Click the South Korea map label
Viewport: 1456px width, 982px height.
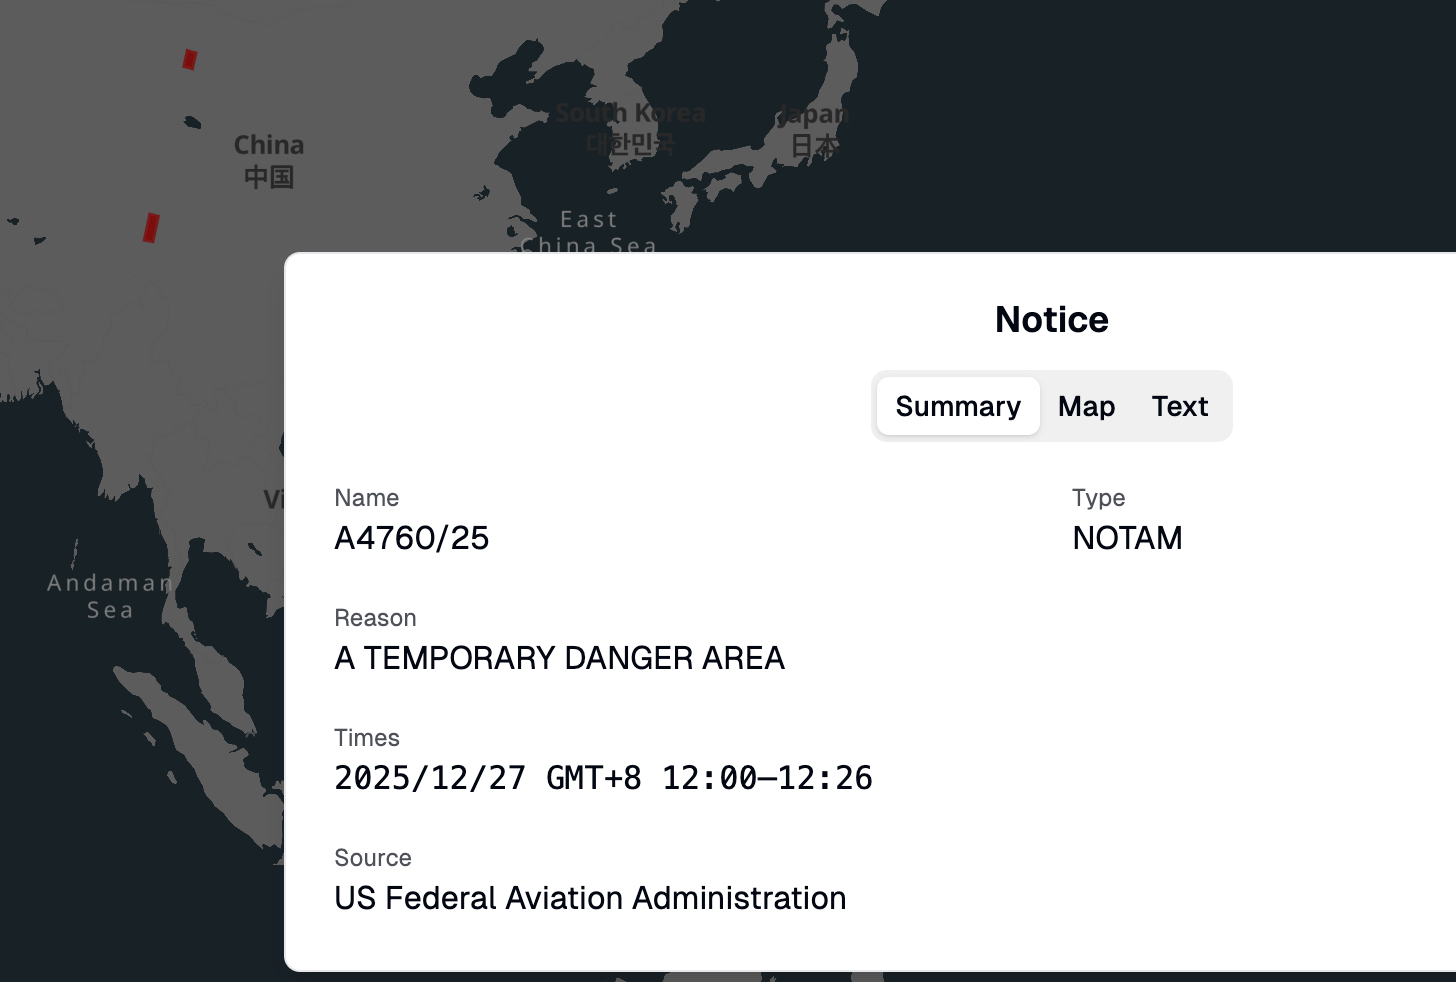pos(630,114)
